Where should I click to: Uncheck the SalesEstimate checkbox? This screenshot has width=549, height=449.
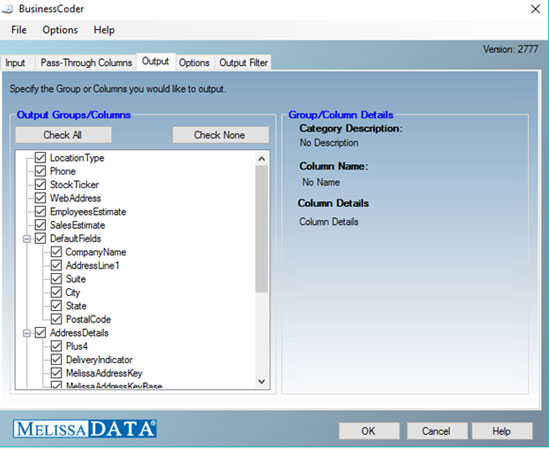(x=40, y=225)
